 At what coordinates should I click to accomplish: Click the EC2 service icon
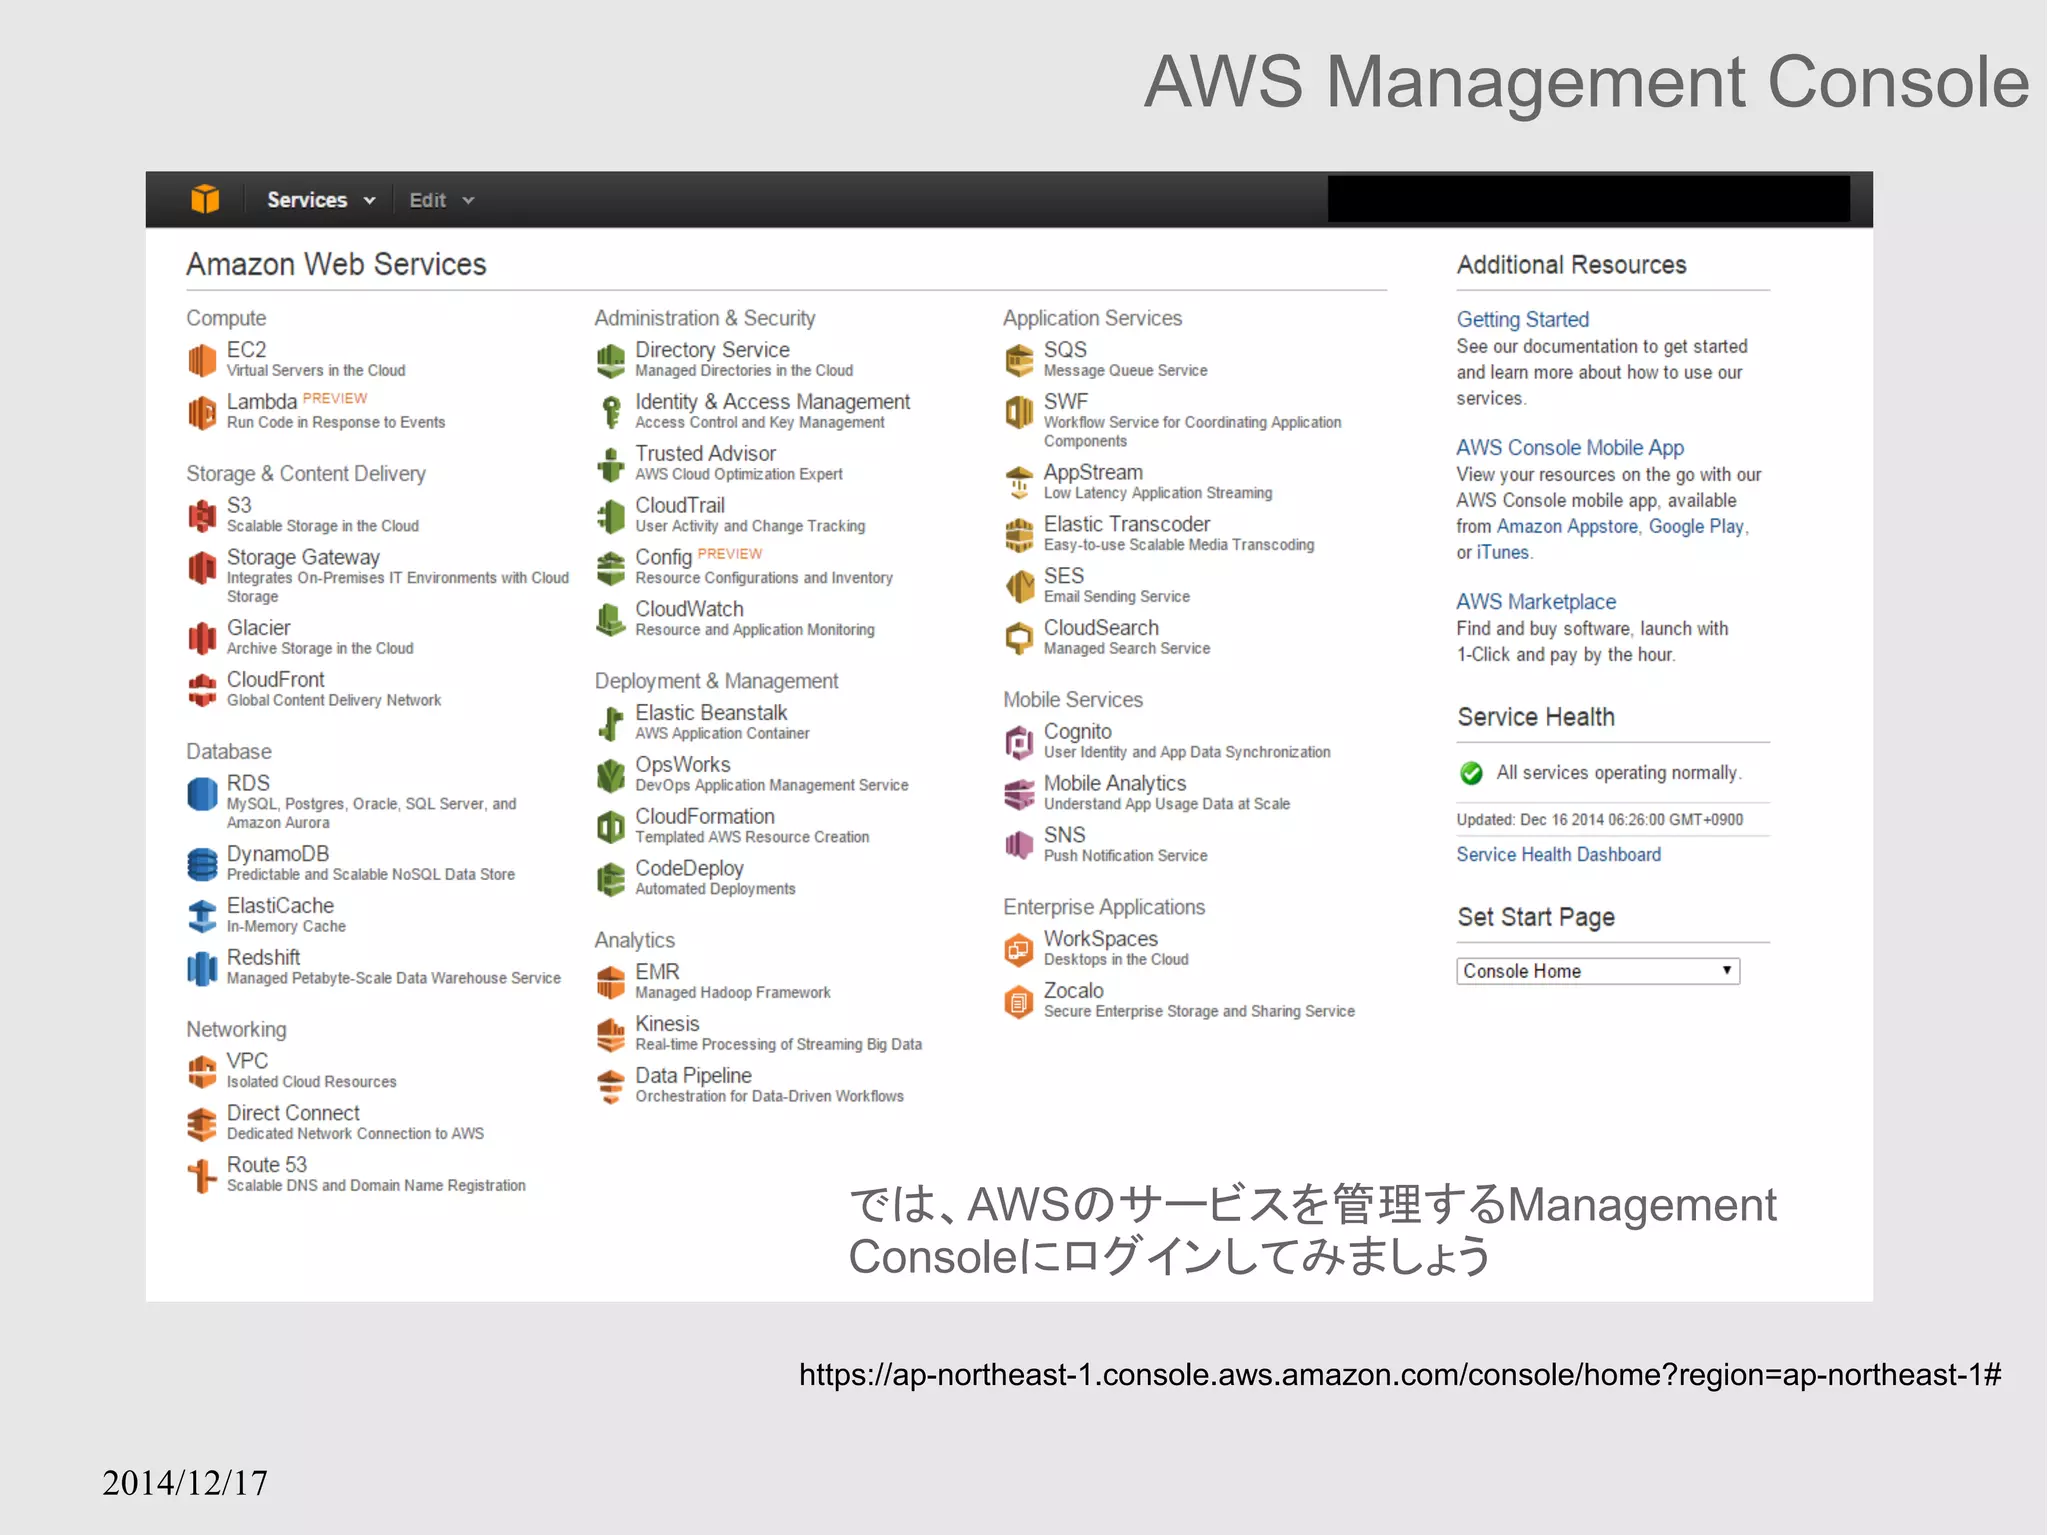click(x=202, y=359)
